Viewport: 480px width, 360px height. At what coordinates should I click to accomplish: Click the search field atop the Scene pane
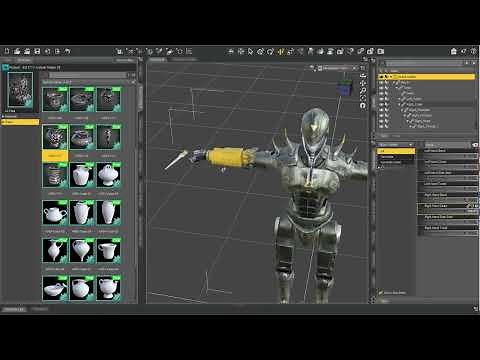(424, 63)
